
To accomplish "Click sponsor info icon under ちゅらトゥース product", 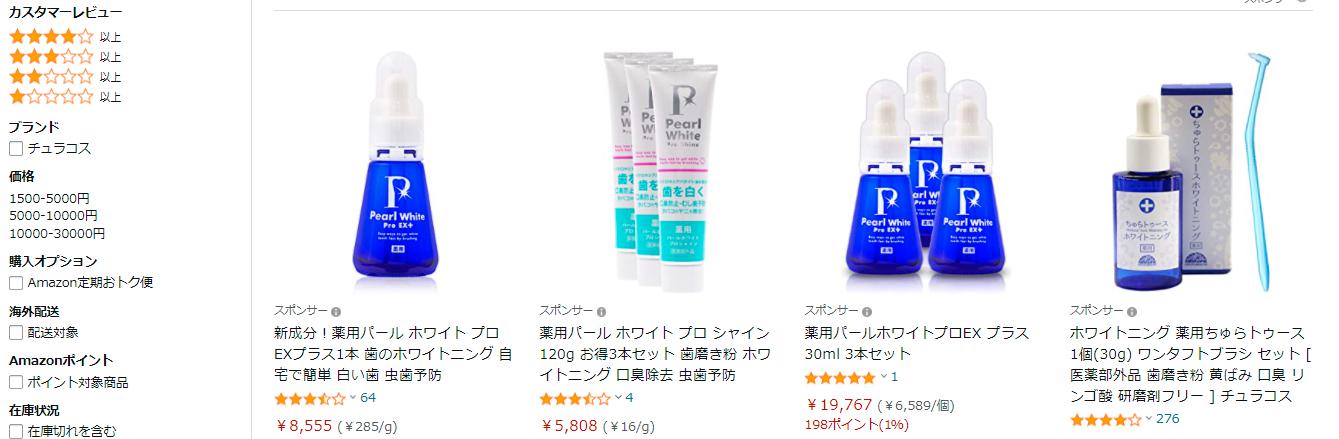I will pos(1132,311).
